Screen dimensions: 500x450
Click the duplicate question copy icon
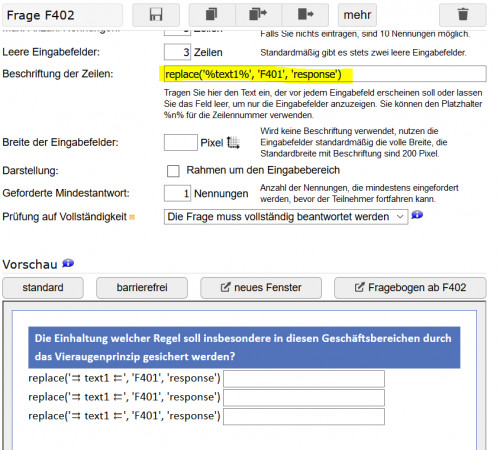click(x=212, y=15)
